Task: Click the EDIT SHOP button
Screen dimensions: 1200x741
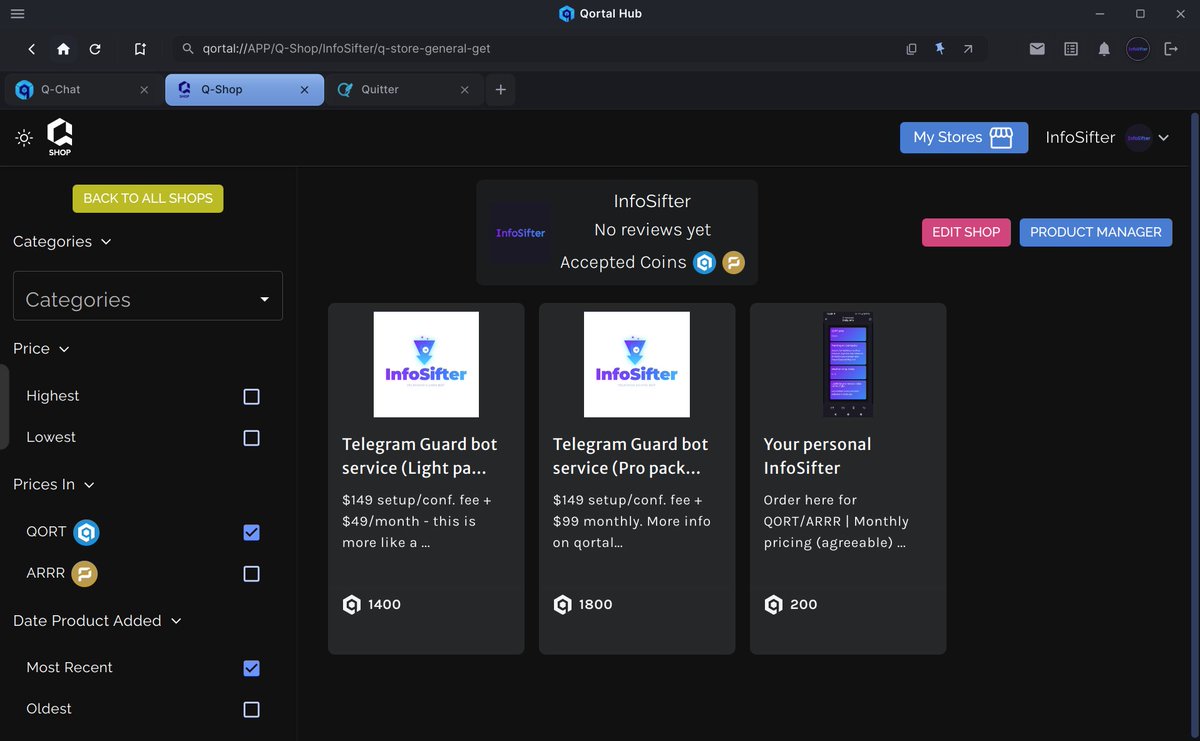Action: point(966,232)
